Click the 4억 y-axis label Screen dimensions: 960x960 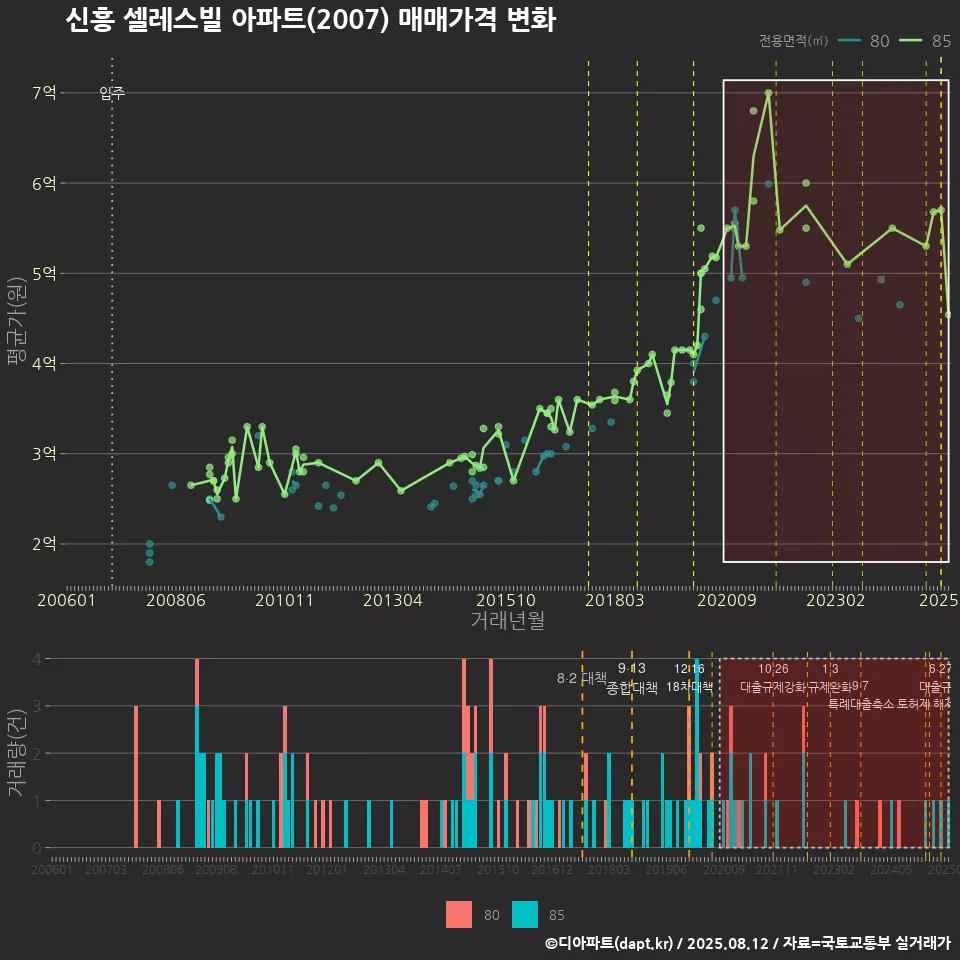44,363
